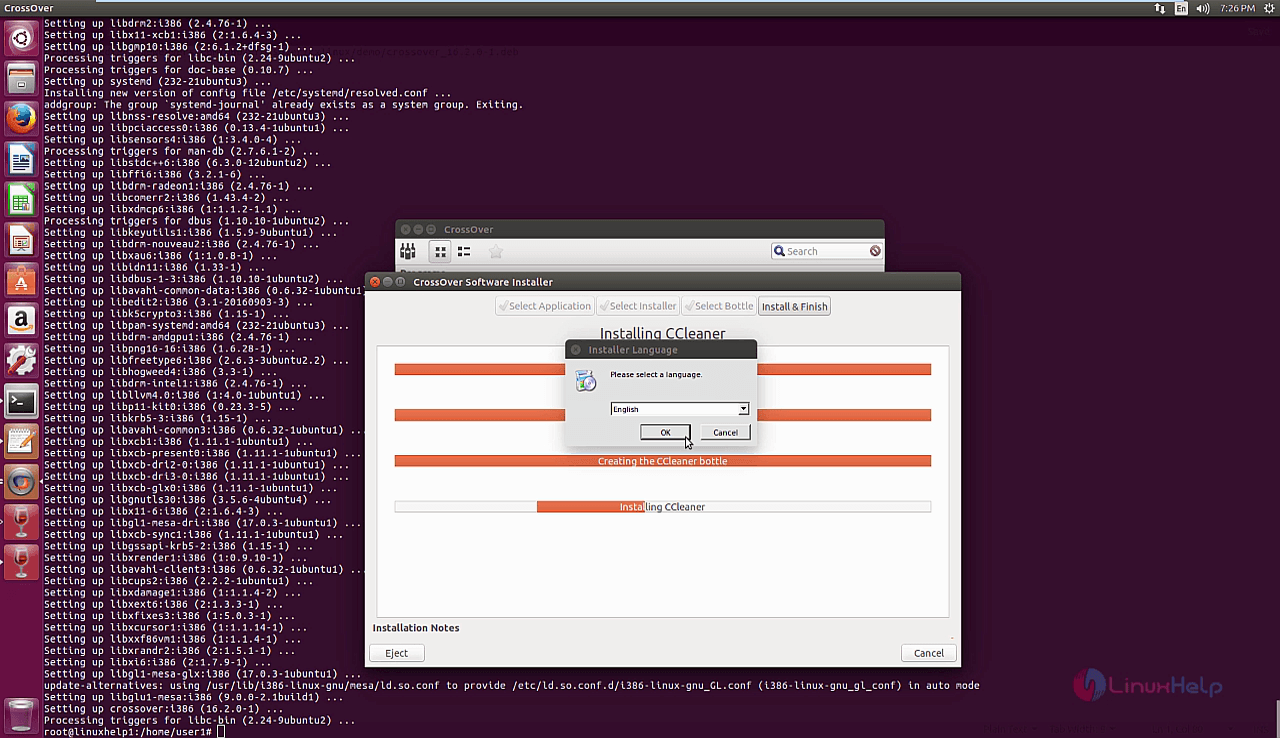
Task: Open Ubuntu Software Center in the dock
Action: tap(22, 281)
